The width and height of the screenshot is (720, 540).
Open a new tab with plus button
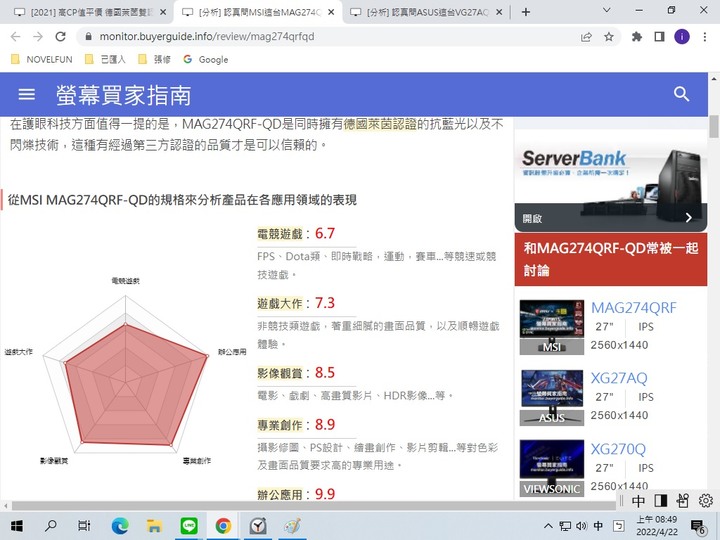click(526, 12)
